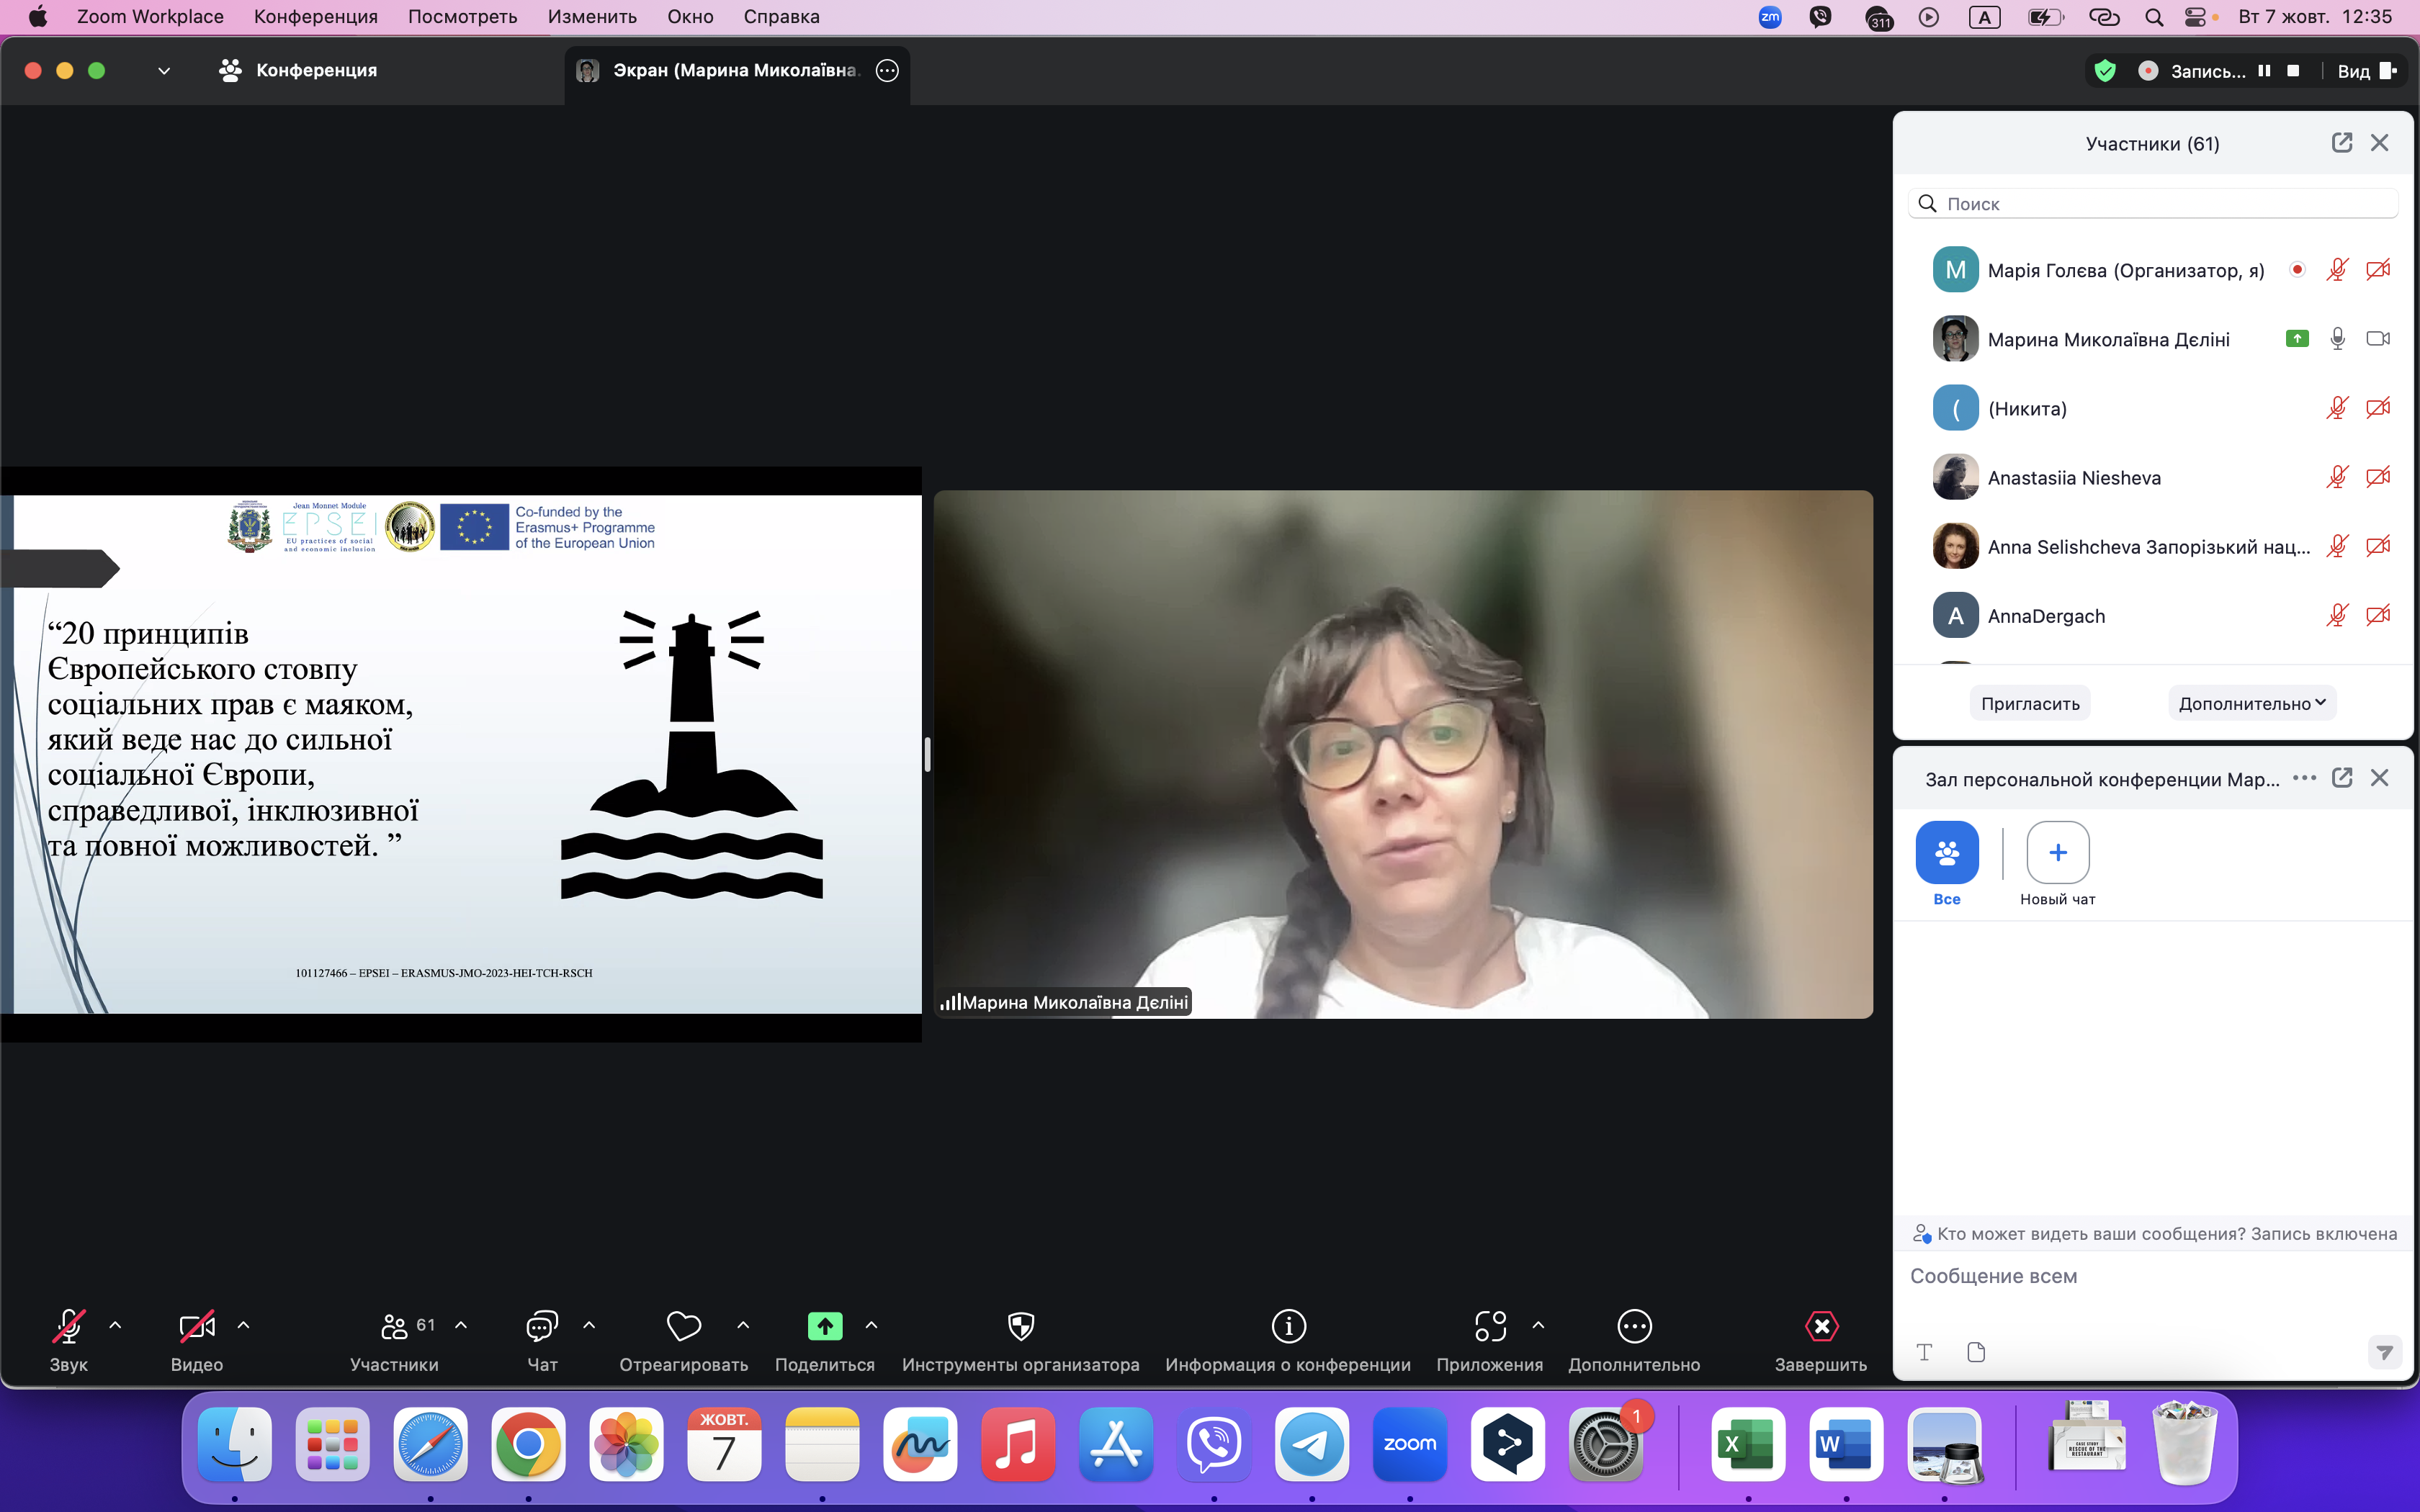The height and width of the screenshot is (1512, 2420).
Task: Click the Пригласить button
Action: (x=2030, y=703)
